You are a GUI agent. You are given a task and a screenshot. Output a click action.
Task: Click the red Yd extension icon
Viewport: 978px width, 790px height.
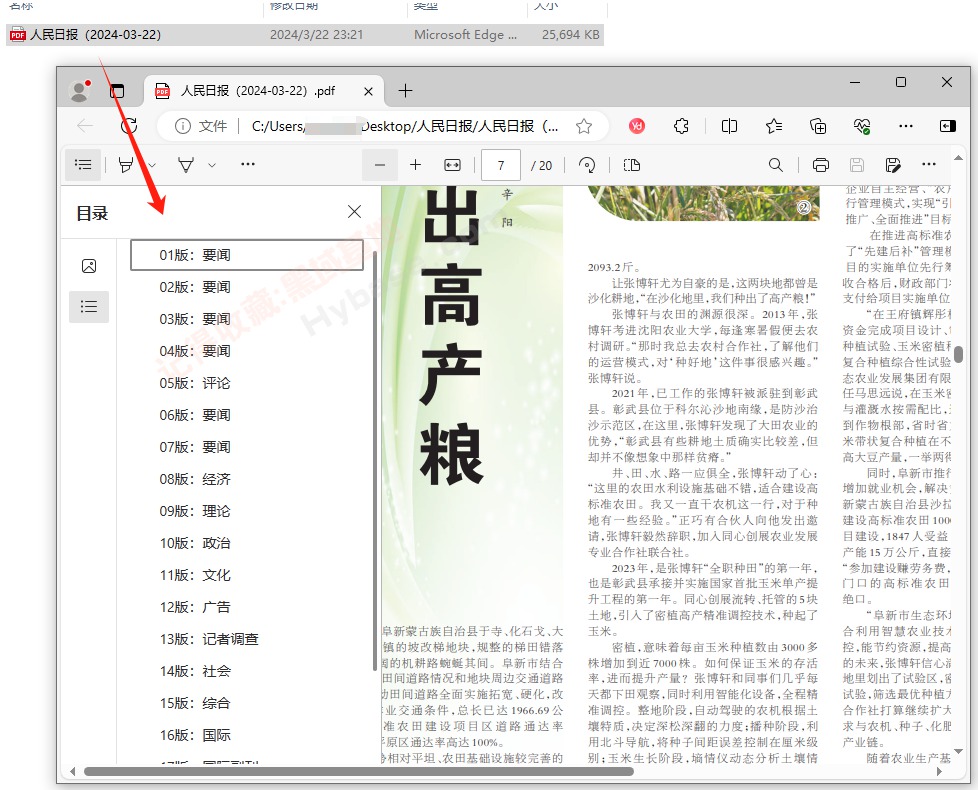click(x=637, y=127)
